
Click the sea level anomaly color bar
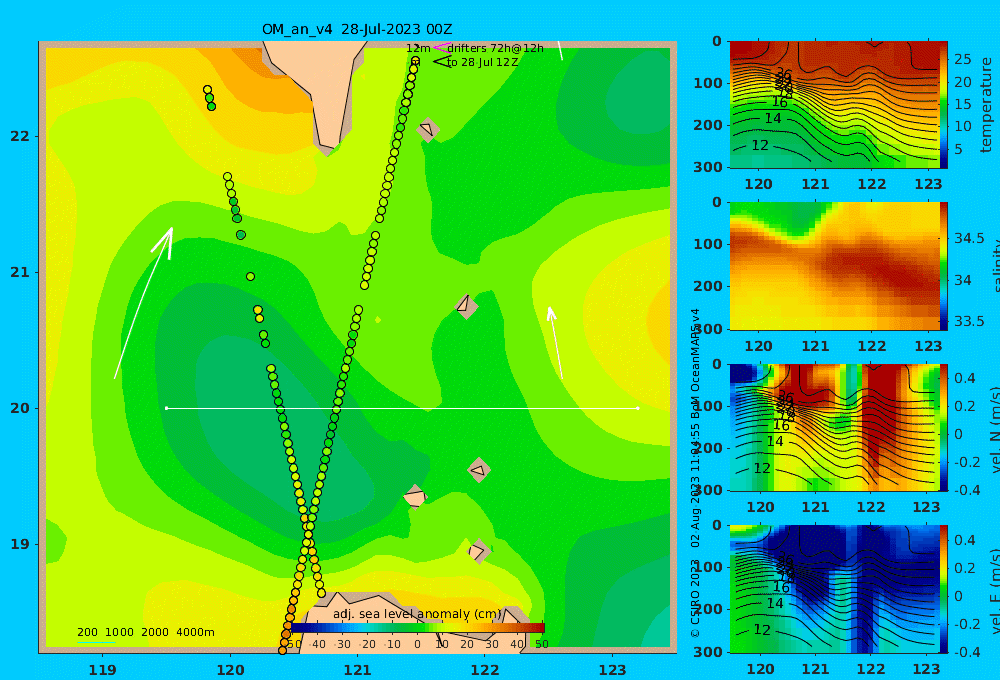(x=418, y=628)
